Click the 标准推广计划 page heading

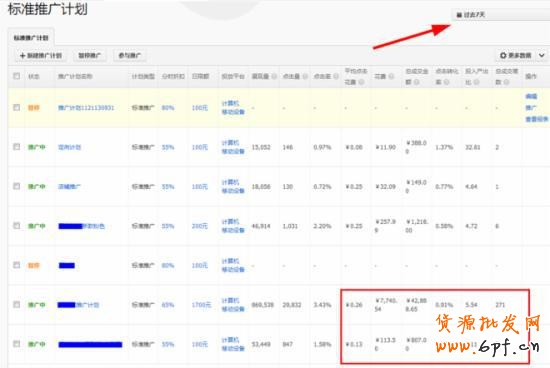[48, 9]
